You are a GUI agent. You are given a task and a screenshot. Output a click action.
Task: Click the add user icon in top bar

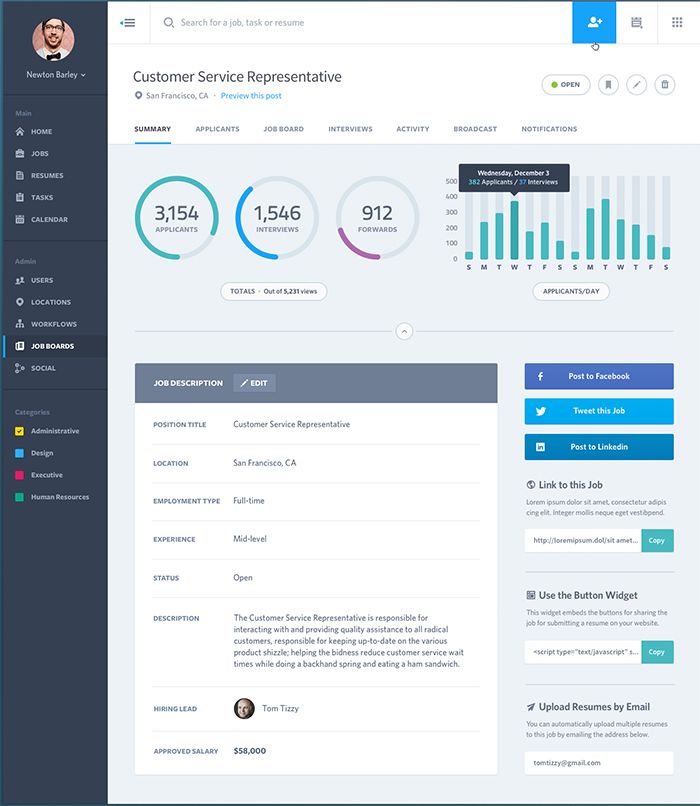pyautogui.click(x=594, y=22)
